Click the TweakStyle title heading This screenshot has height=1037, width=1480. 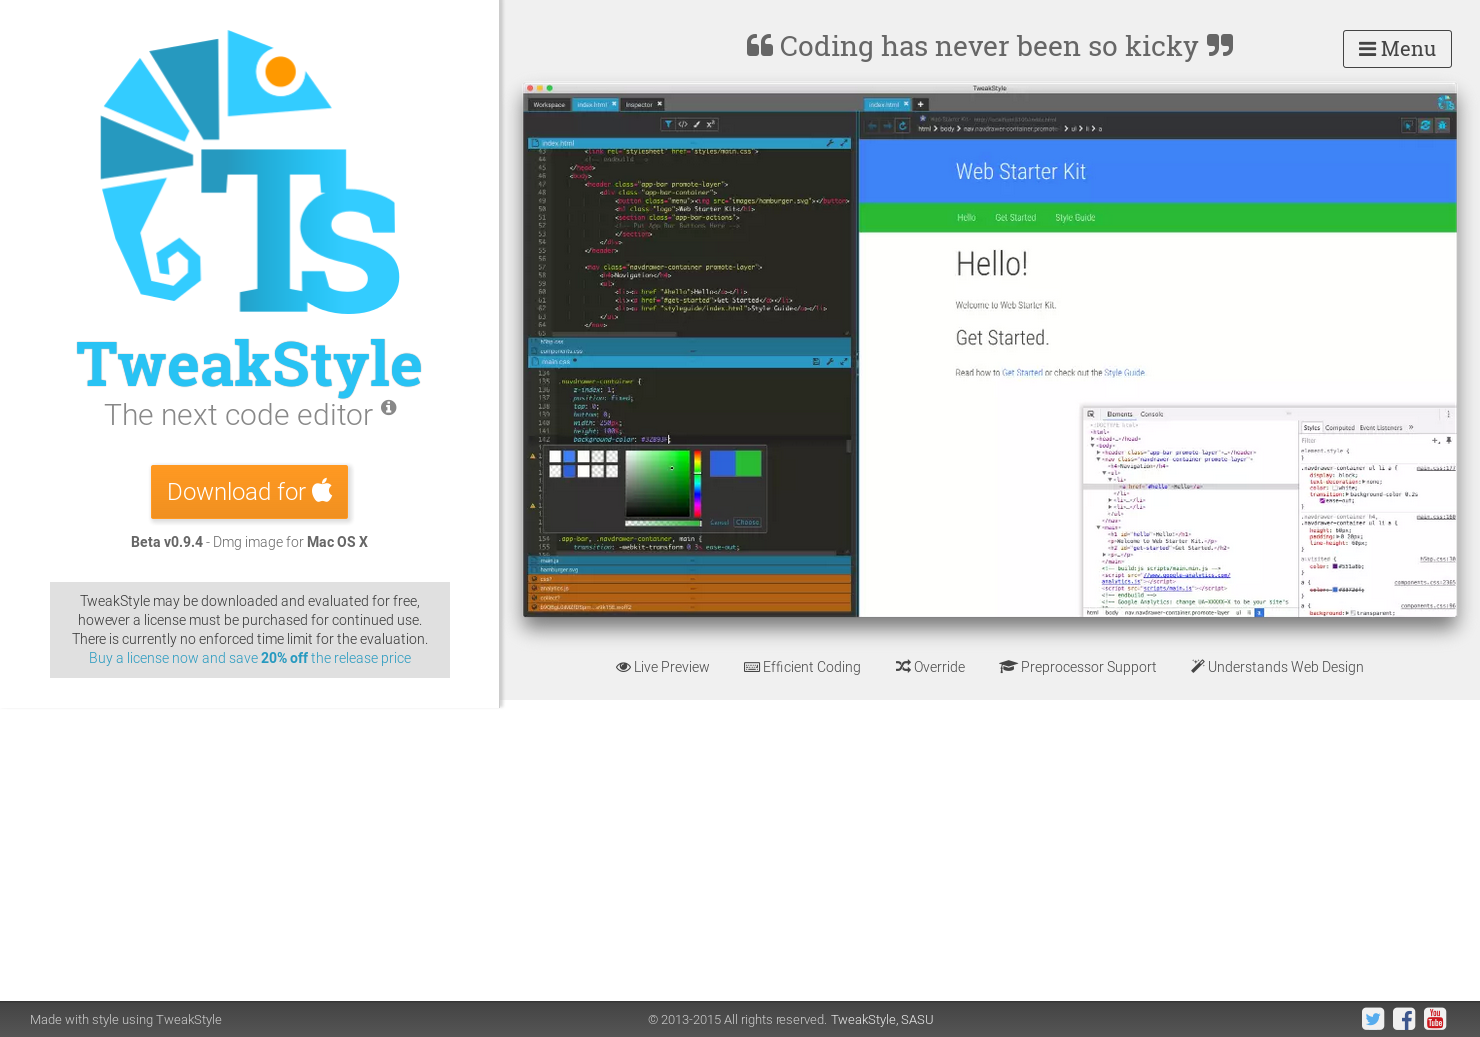249,364
